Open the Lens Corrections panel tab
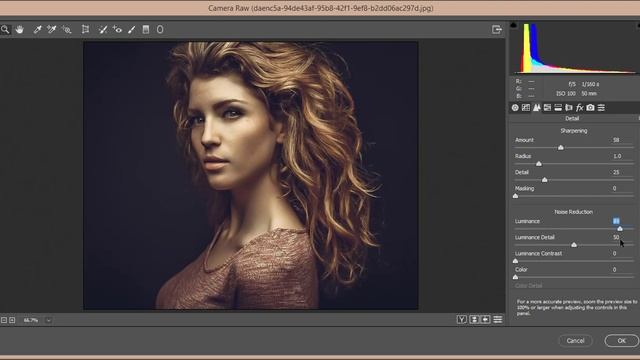Viewport: 640px width, 360px height. tap(569, 108)
